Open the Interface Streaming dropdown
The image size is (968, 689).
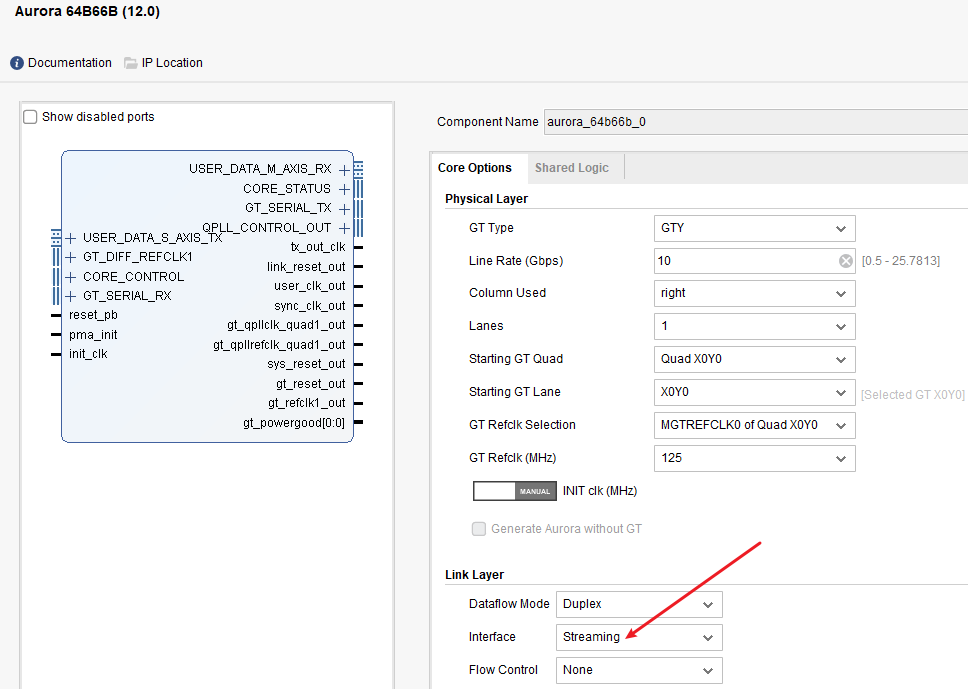pyautogui.click(x=639, y=637)
